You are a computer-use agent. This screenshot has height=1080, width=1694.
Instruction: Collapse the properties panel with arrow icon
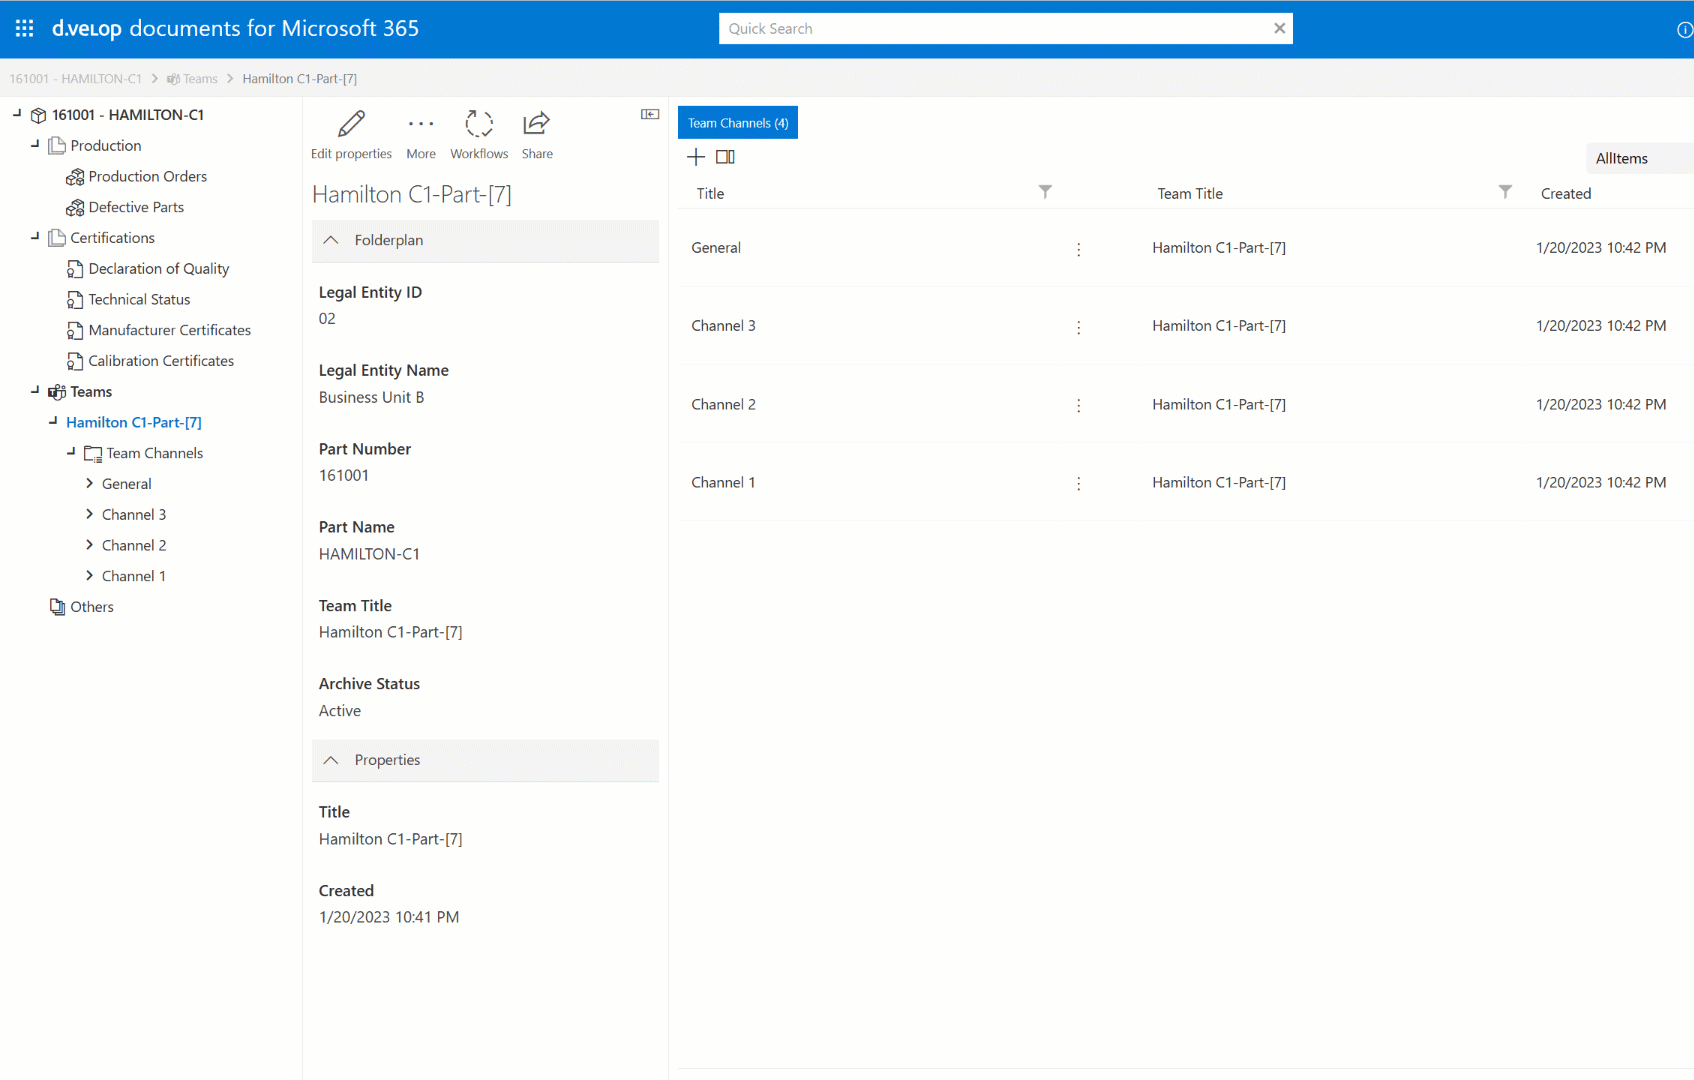point(650,114)
